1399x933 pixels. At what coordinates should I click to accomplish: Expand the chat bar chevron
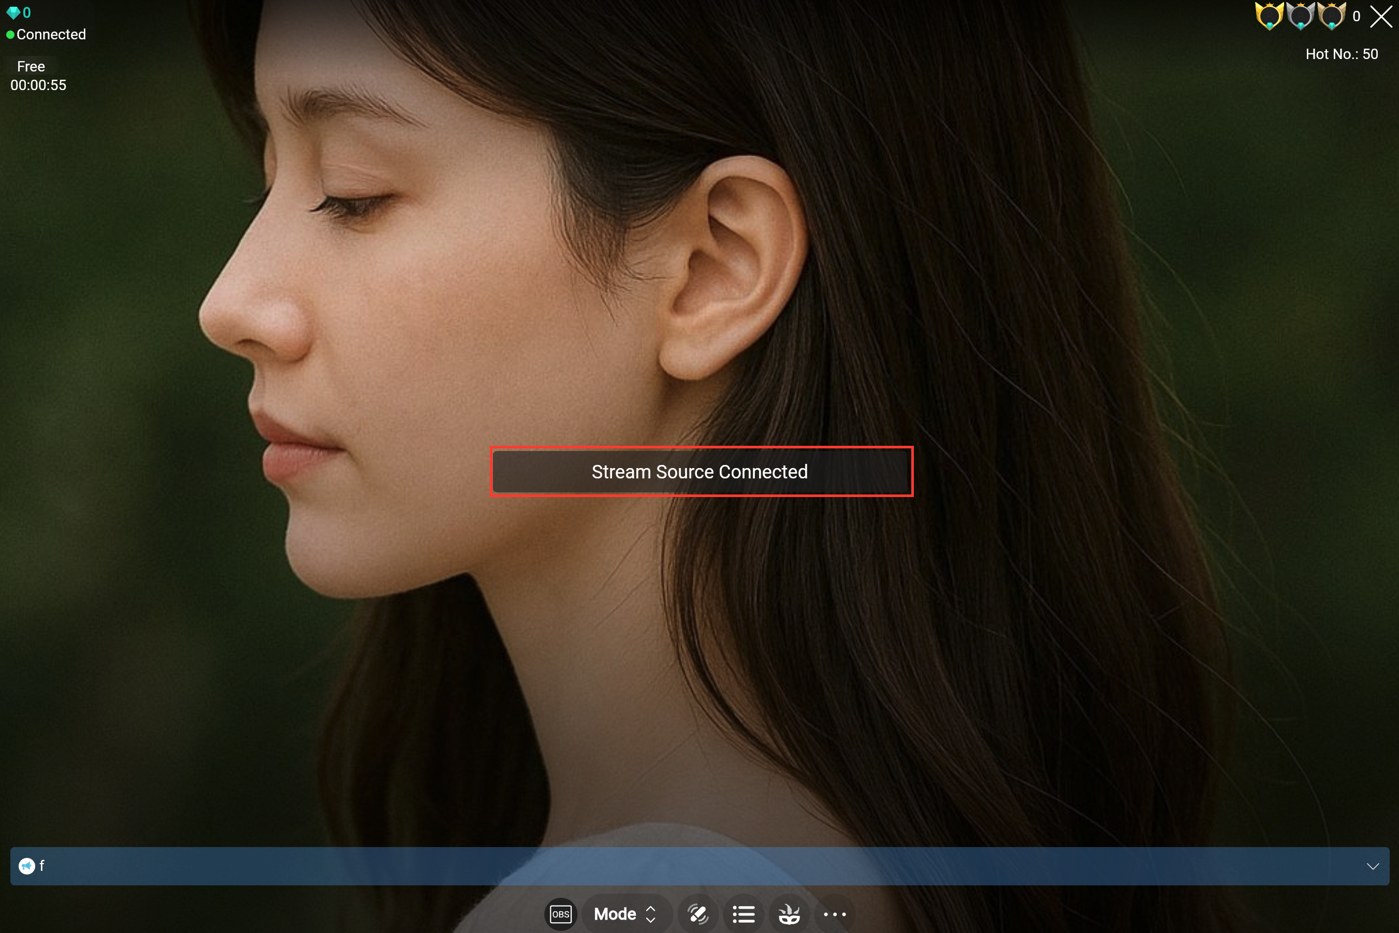tap(1373, 866)
